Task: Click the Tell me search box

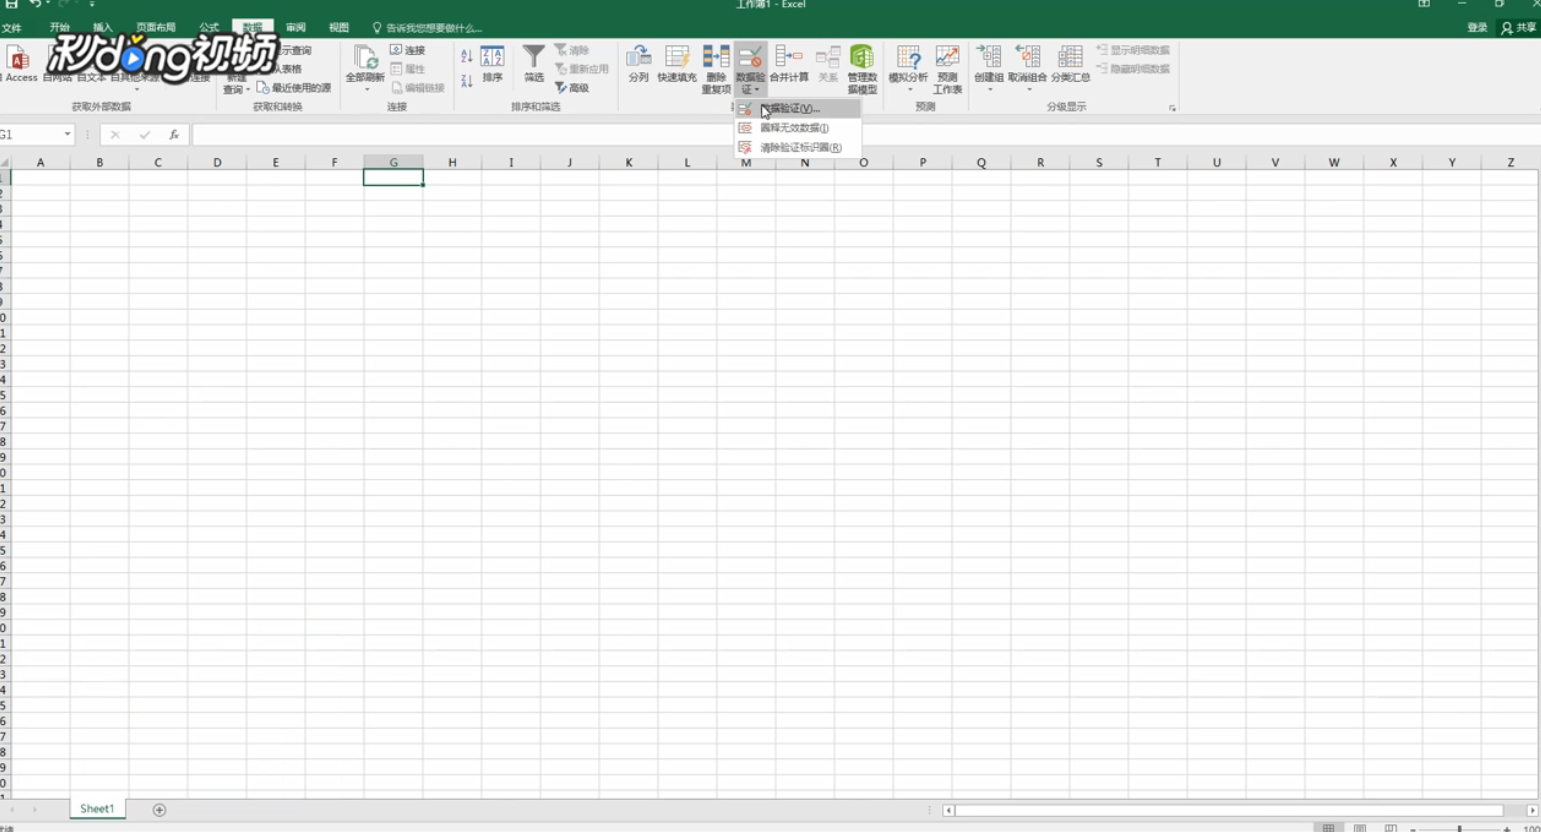Action: 427,28
